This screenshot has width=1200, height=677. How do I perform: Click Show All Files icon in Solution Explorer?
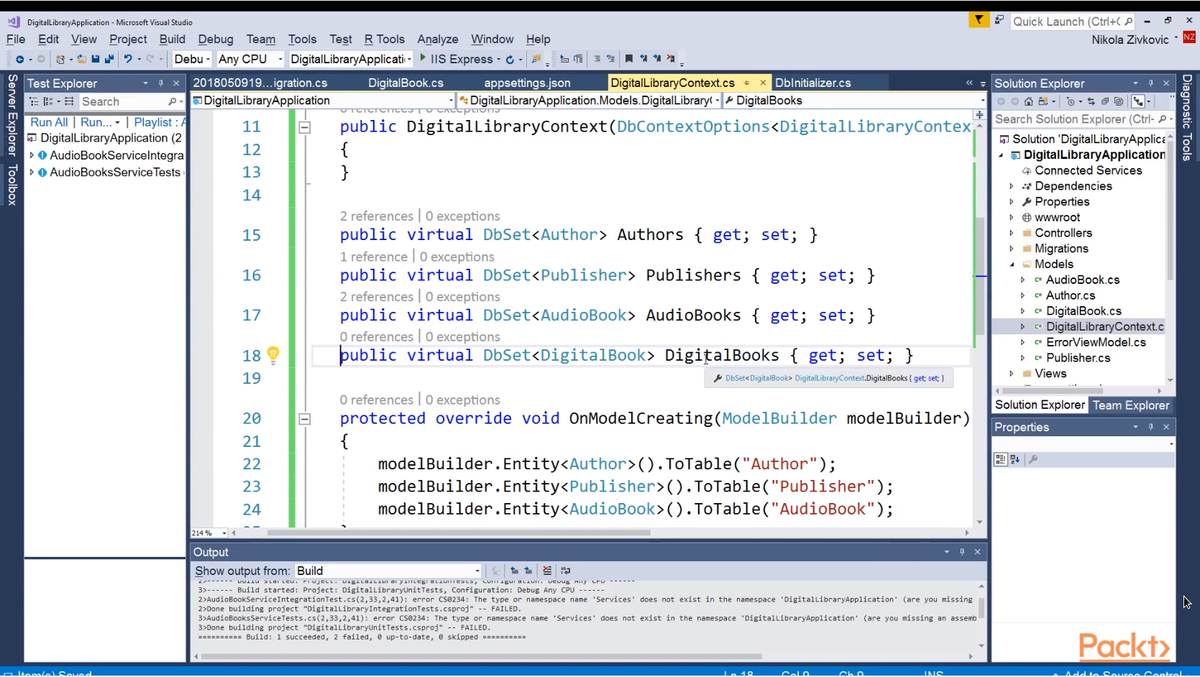pyautogui.click(x=1119, y=102)
